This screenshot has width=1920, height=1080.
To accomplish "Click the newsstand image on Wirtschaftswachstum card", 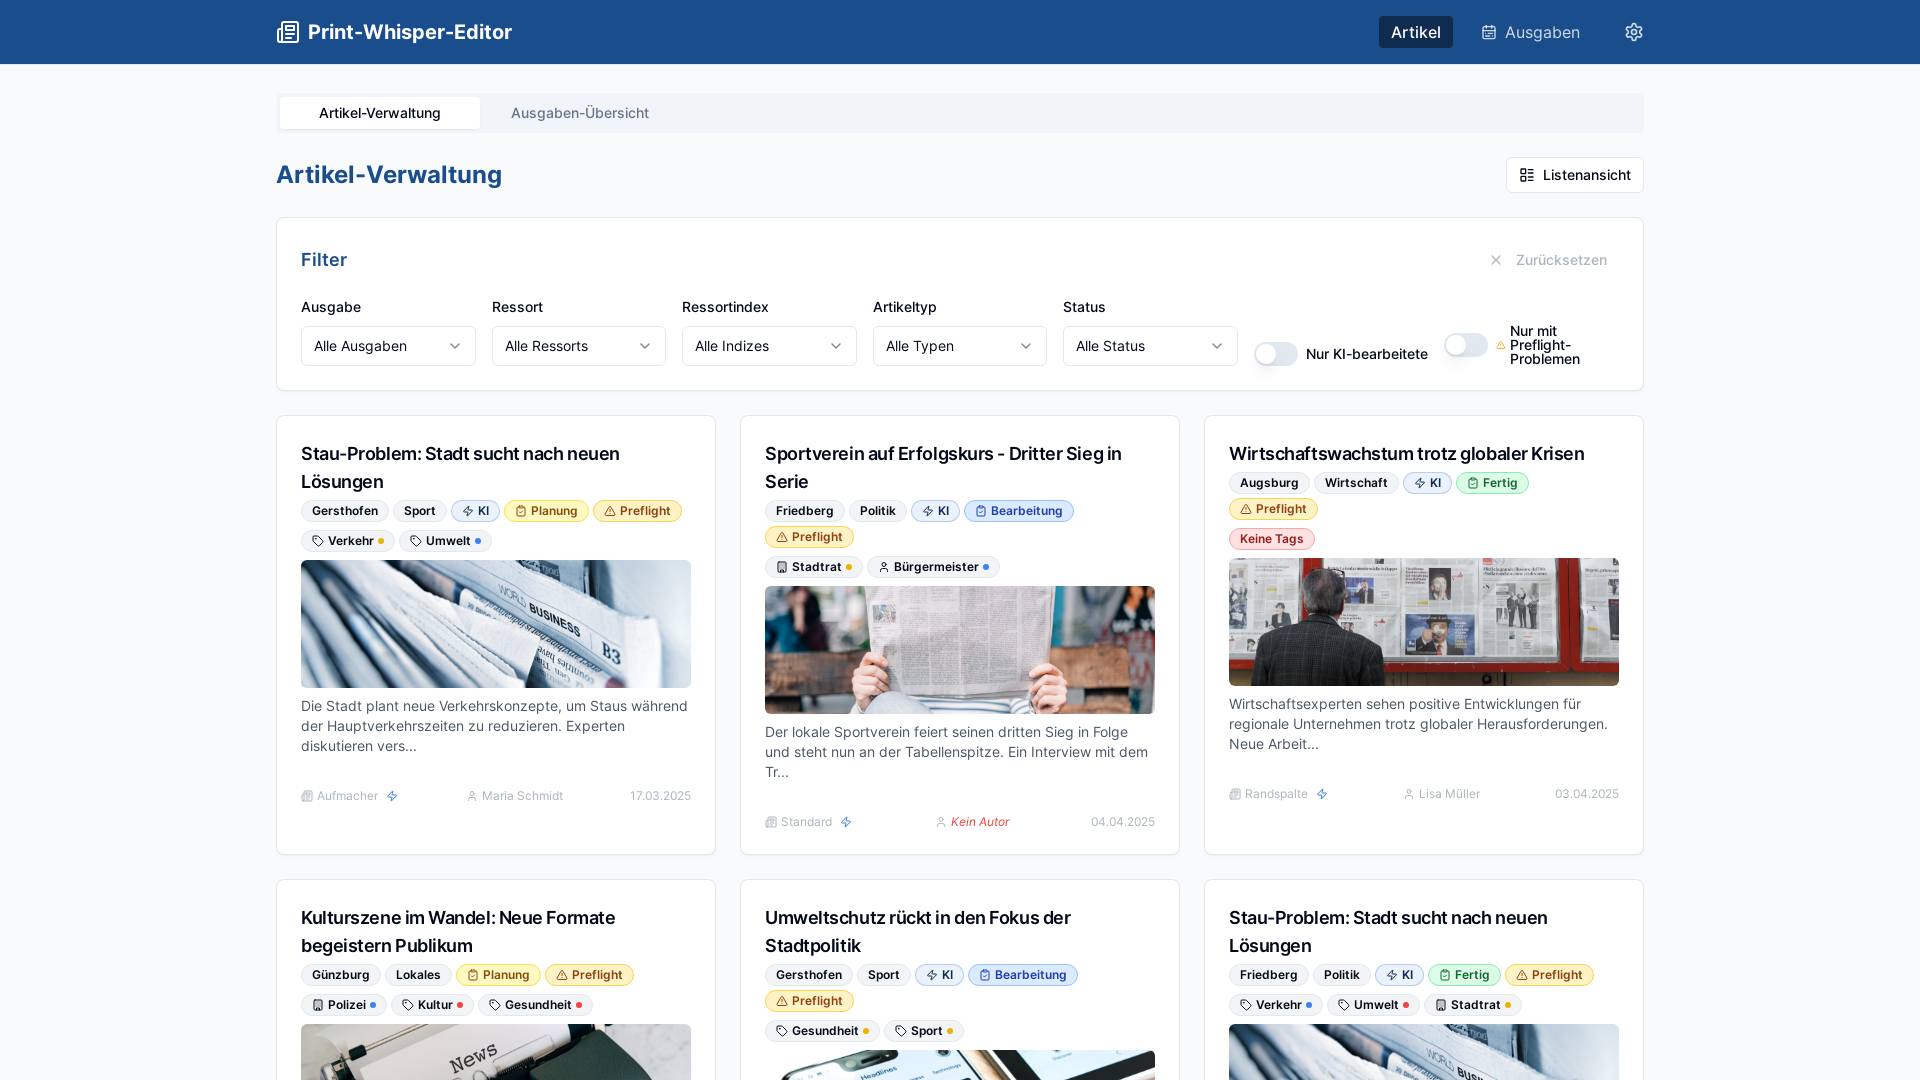I will tap(1424, 622).
